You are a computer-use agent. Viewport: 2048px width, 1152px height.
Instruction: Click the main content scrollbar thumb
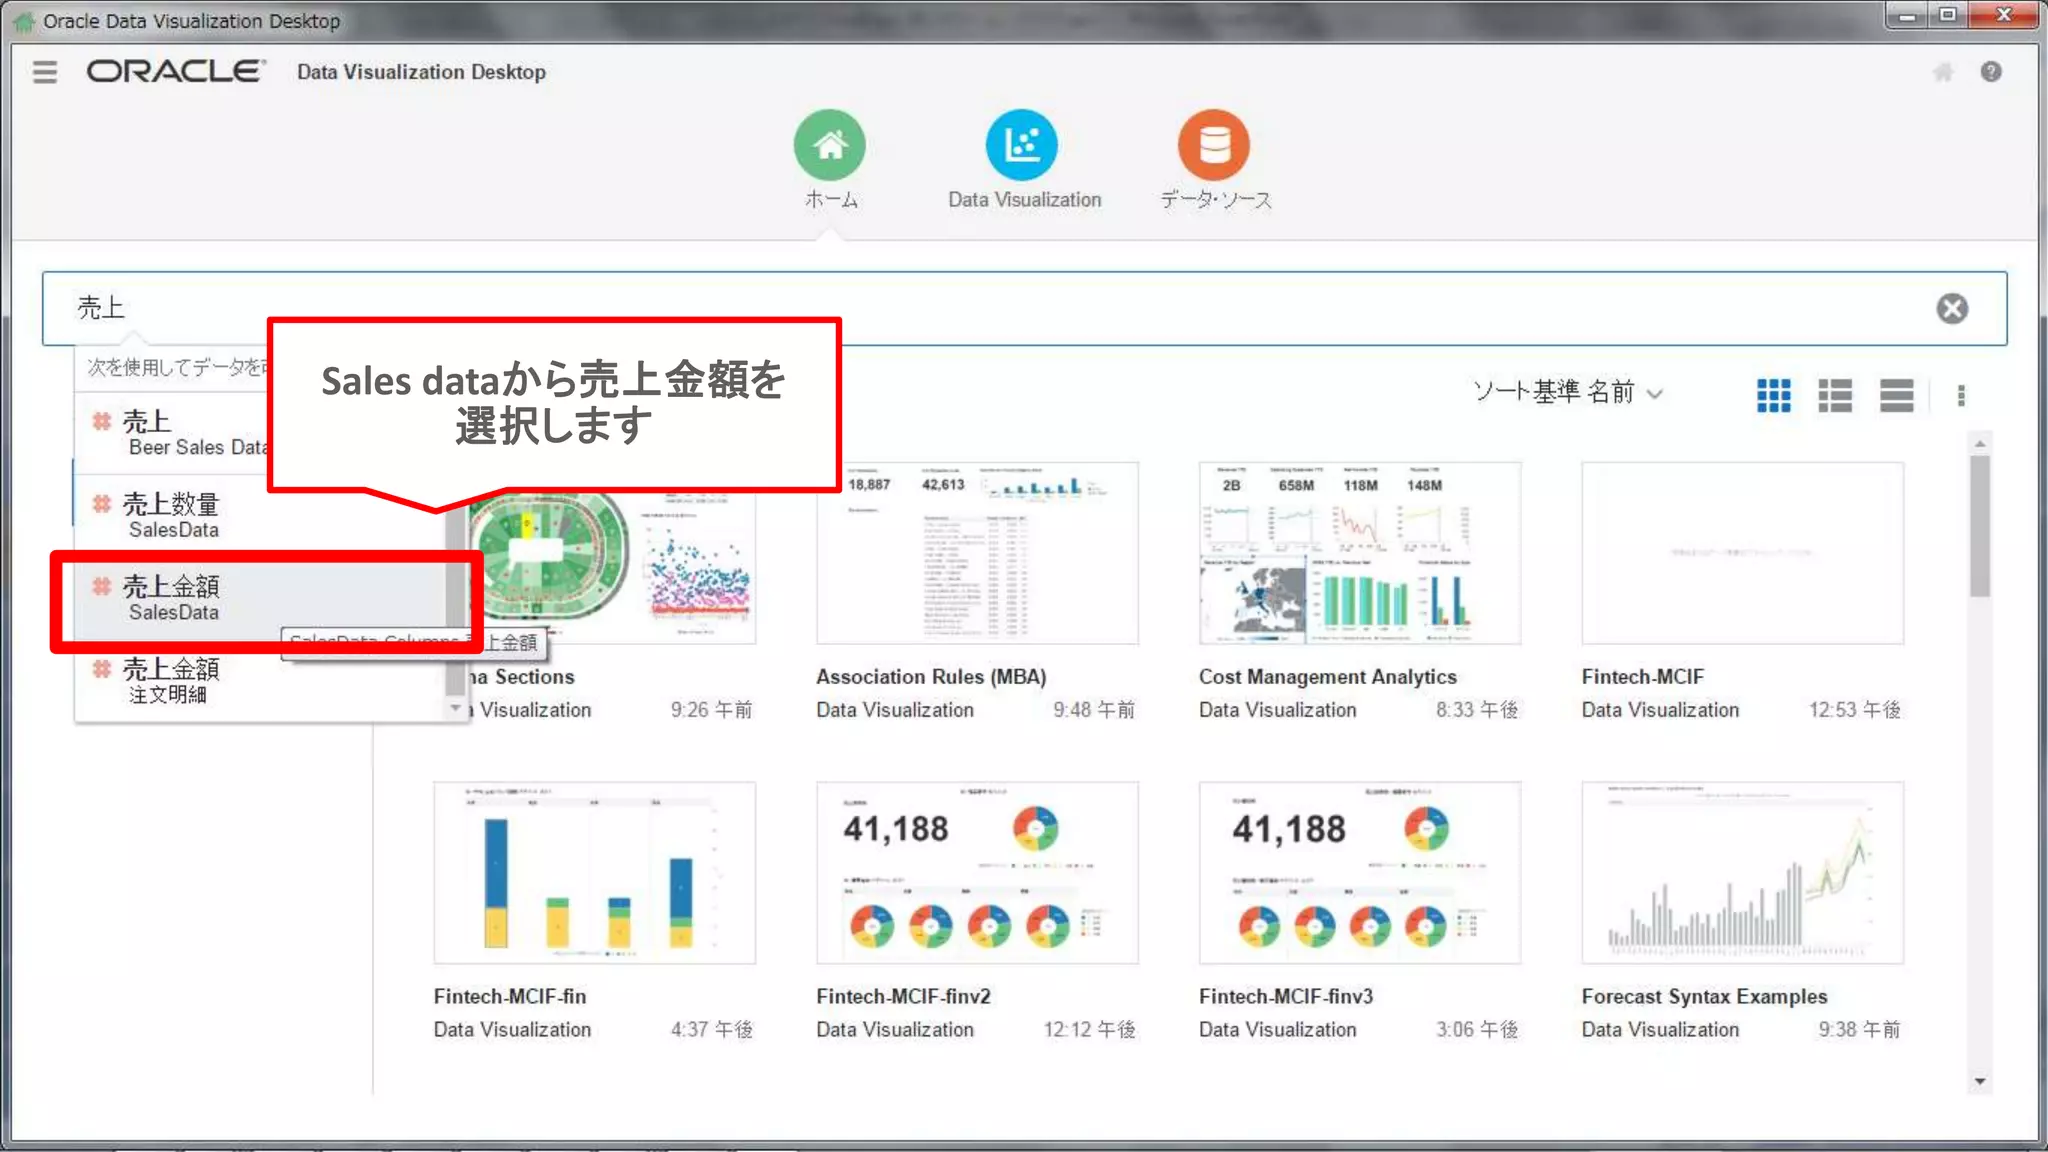(1980, 526)
